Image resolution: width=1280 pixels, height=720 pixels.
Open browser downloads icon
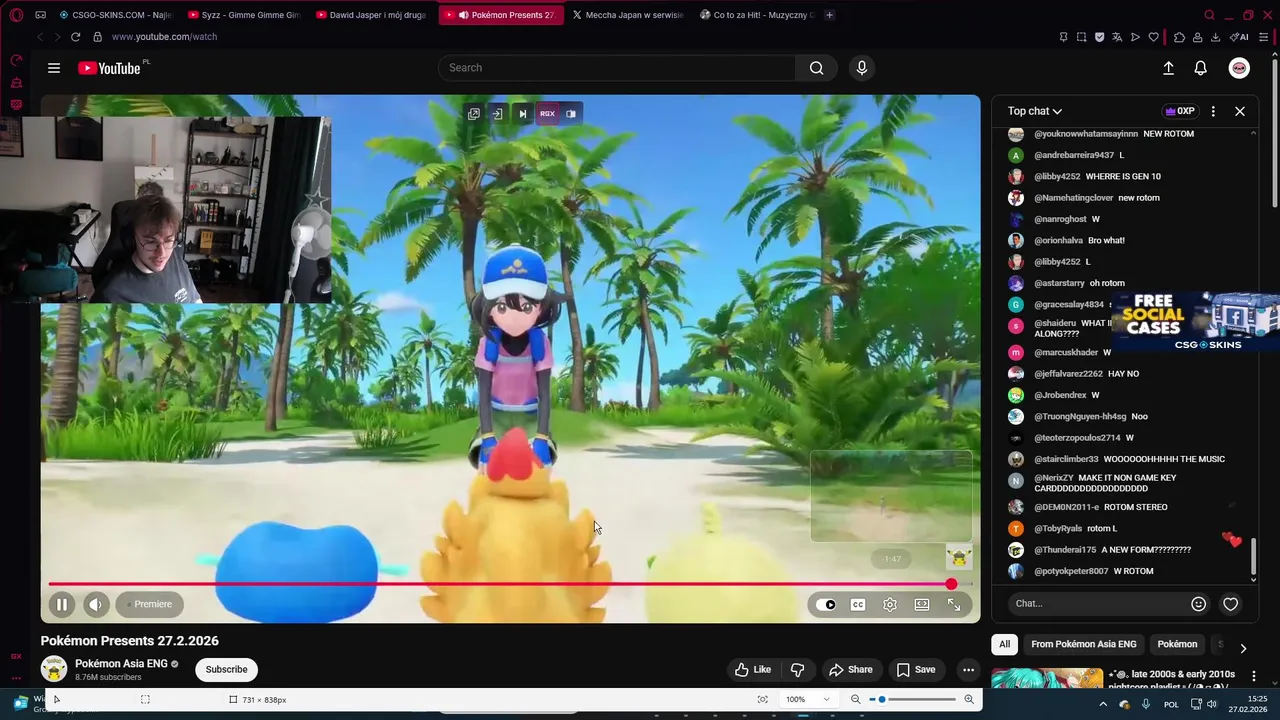[1215, 37]
